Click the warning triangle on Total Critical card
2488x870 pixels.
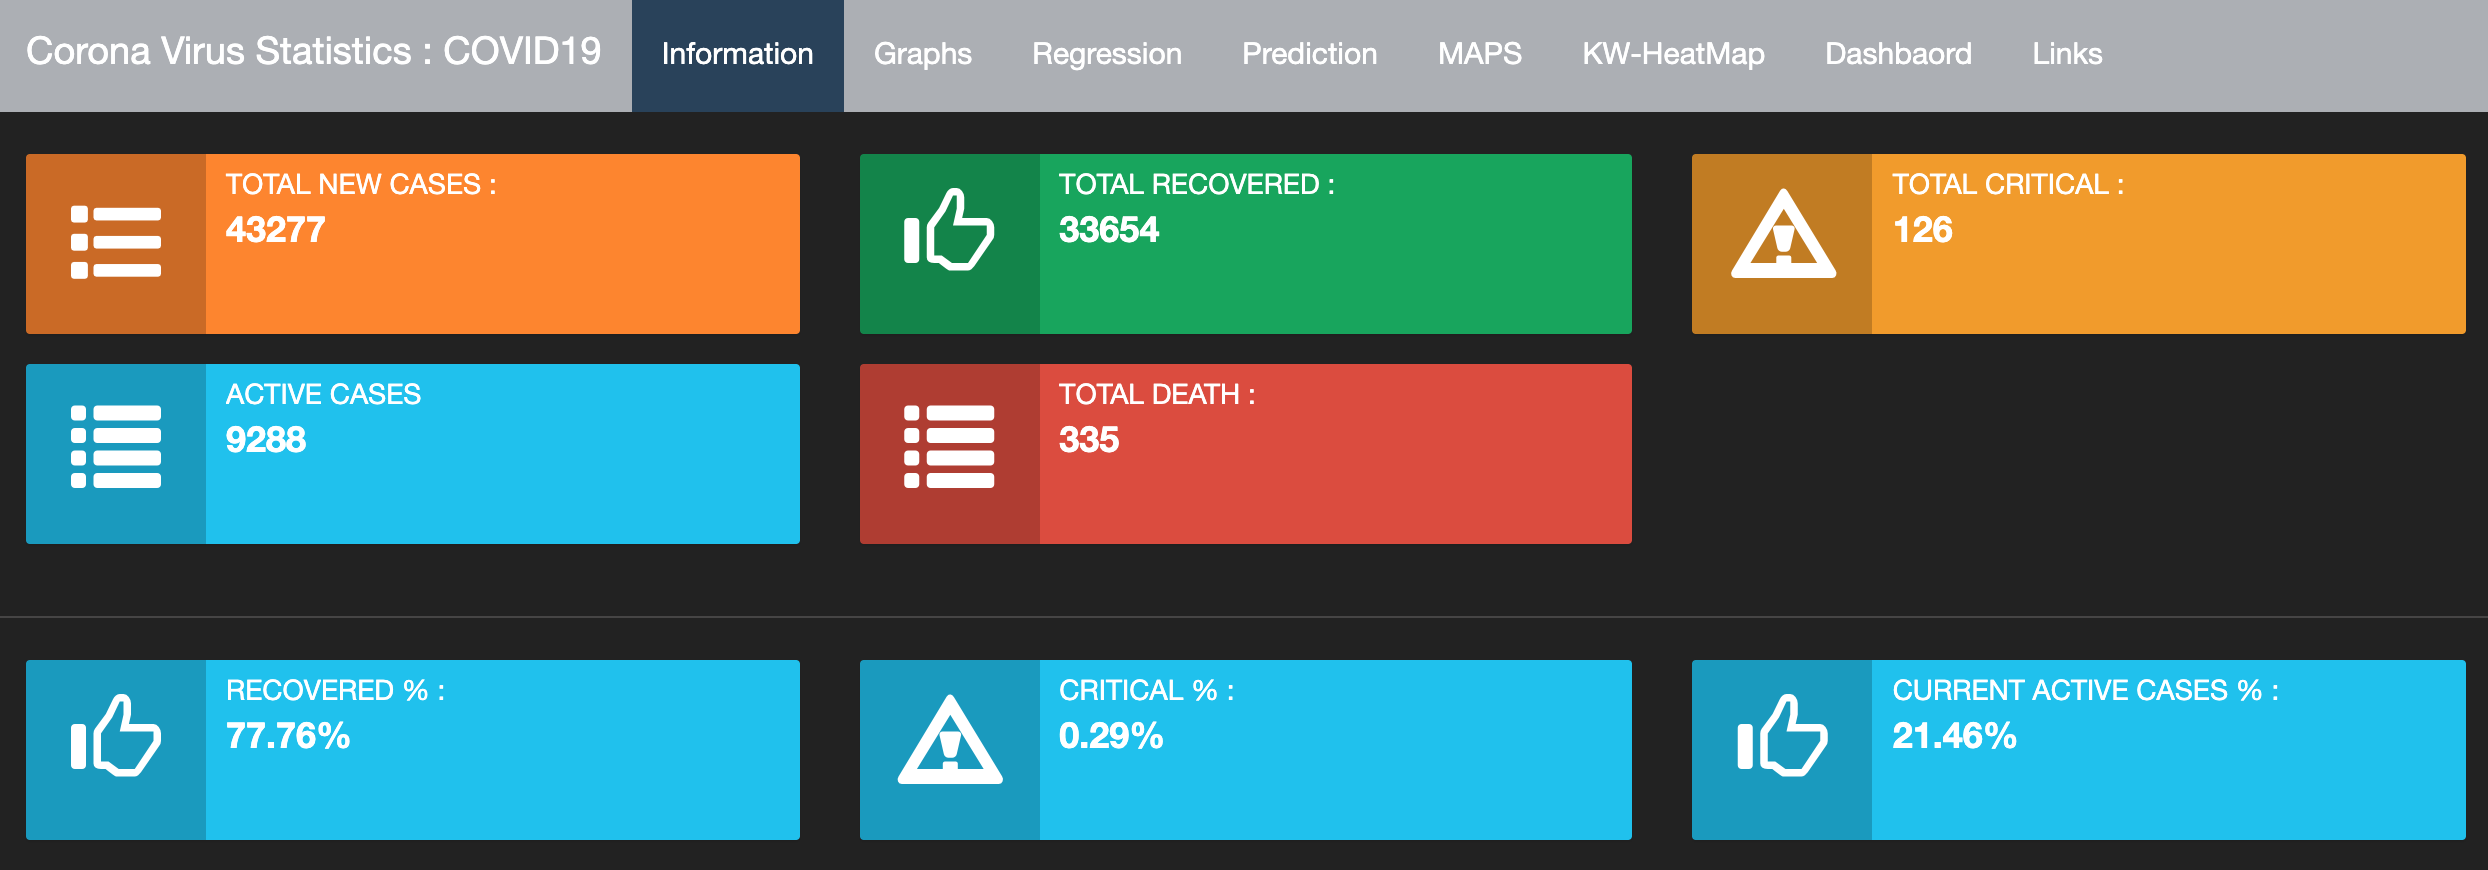tap(1783, 236)
